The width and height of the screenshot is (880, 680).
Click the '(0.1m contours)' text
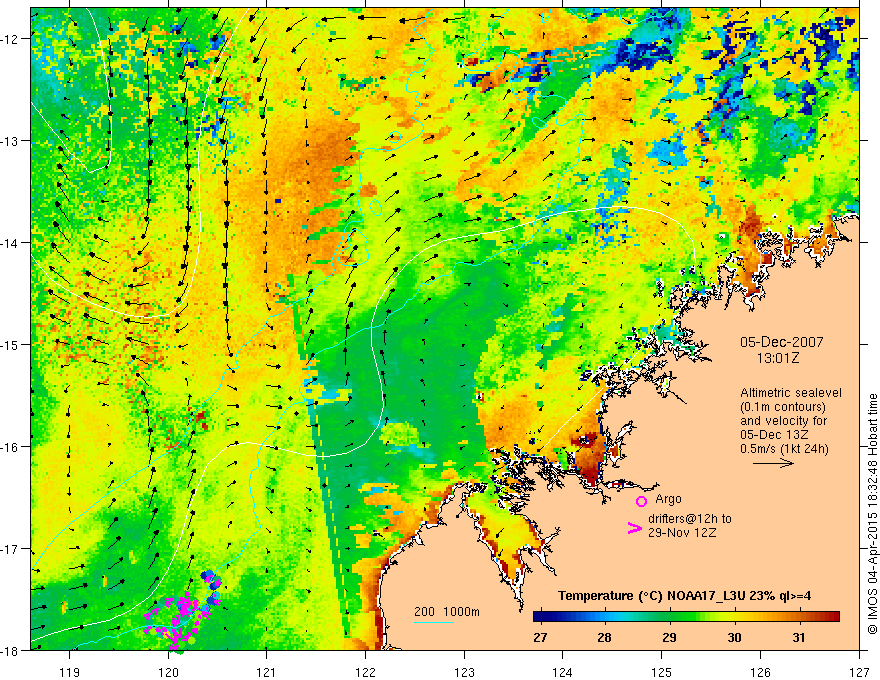click(782, 407)
